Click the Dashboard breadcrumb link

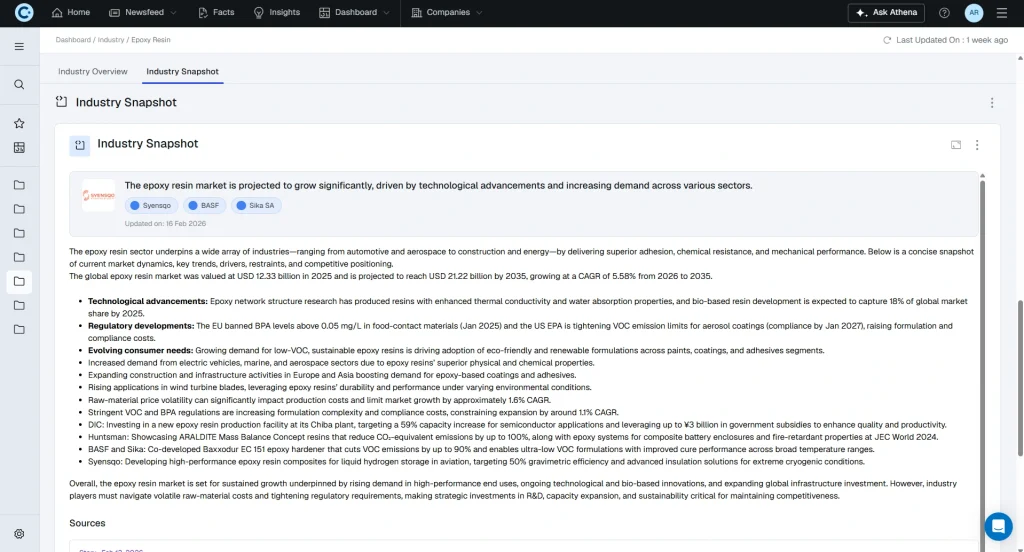[x=73, y=40]
